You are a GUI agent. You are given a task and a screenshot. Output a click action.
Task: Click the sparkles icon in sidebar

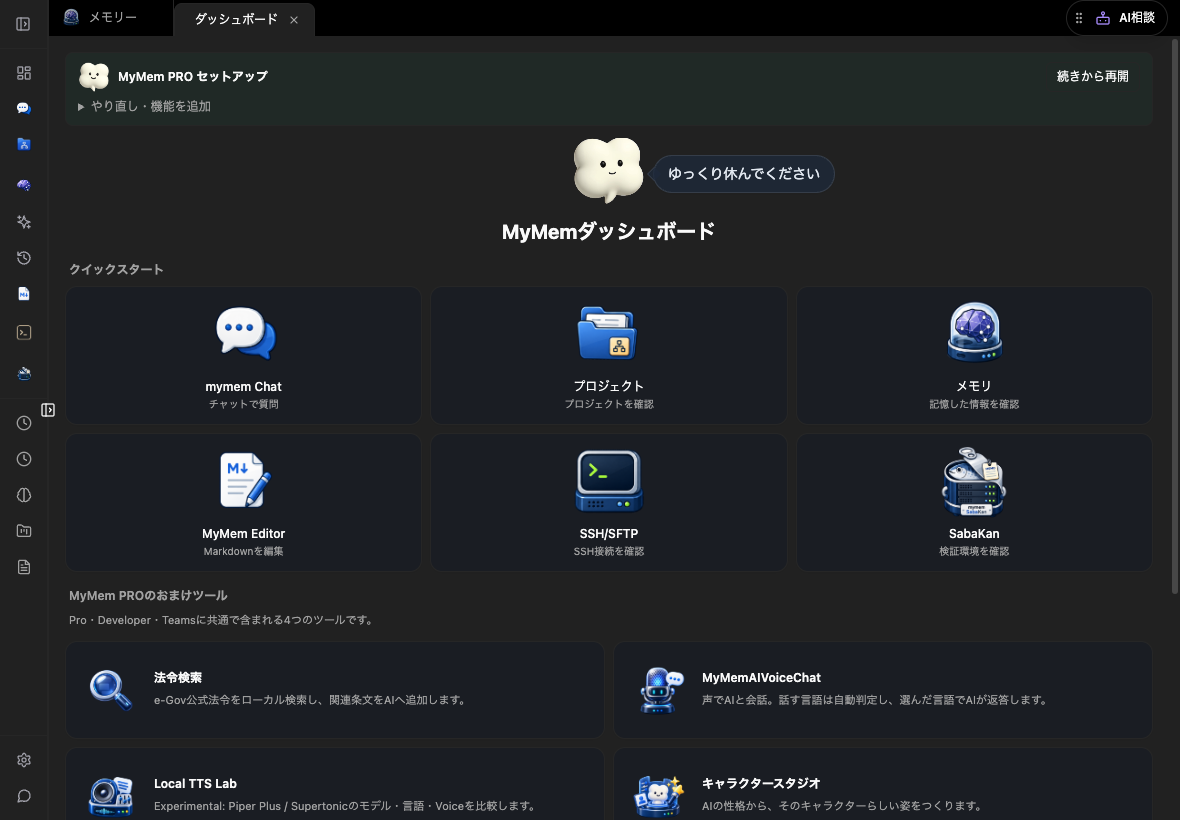tap(24, 222)
